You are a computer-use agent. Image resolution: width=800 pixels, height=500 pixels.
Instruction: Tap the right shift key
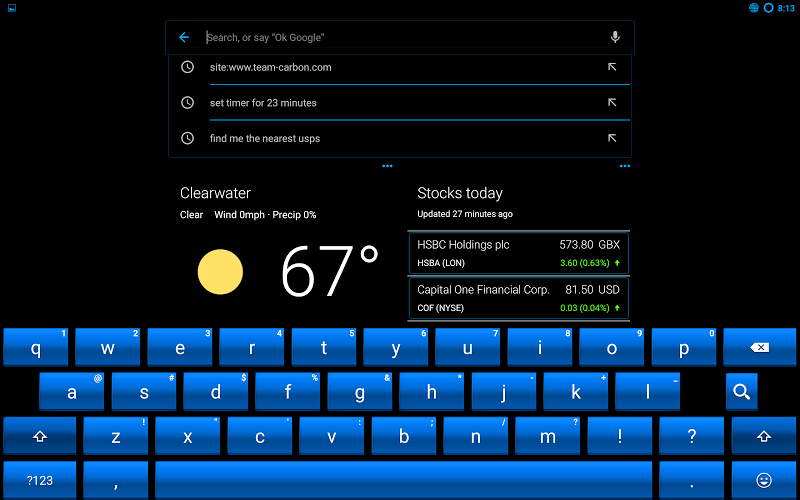pyautogui.click(x=764, y=436)
